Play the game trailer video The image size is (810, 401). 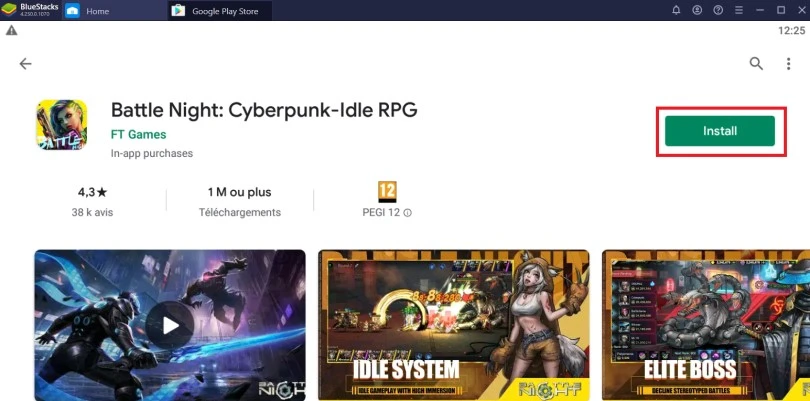(170, 325)
